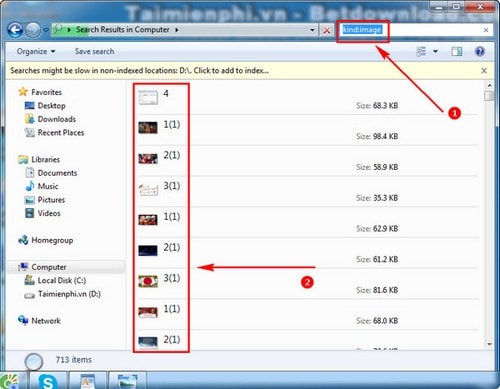Click the Forward navigation arrow button
The height and width of the screenshot is (389, 500).
pos(33,30)
